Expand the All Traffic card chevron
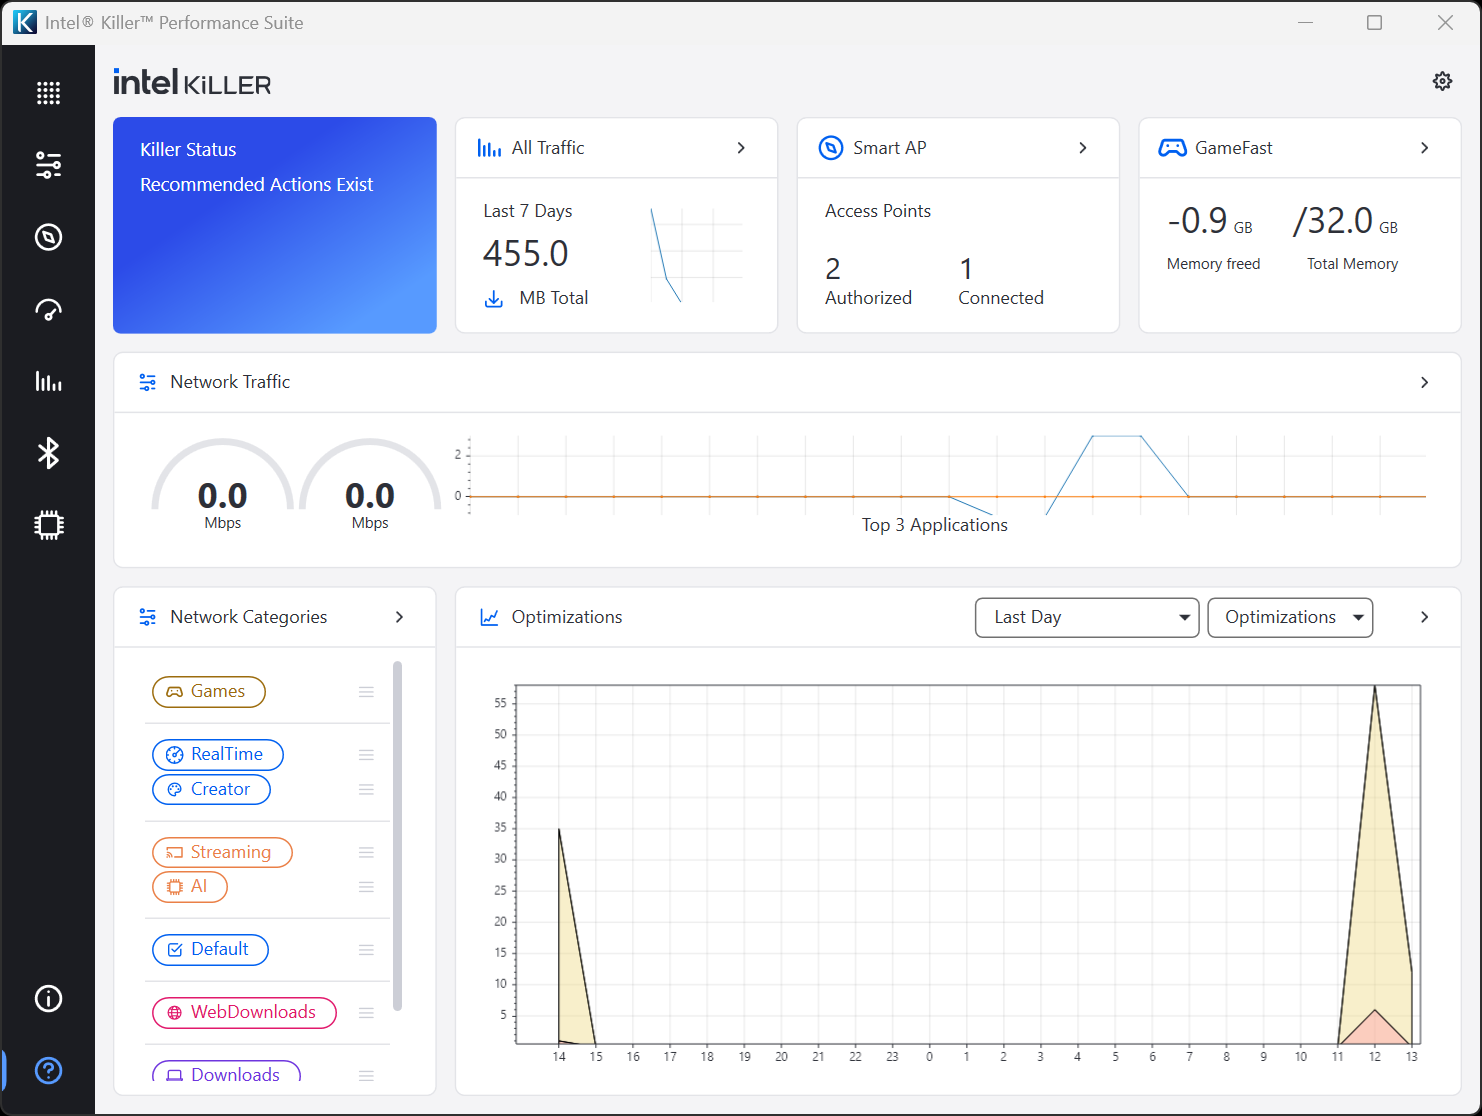The width and height of the screenshot is (1482, 1116). 741,148
